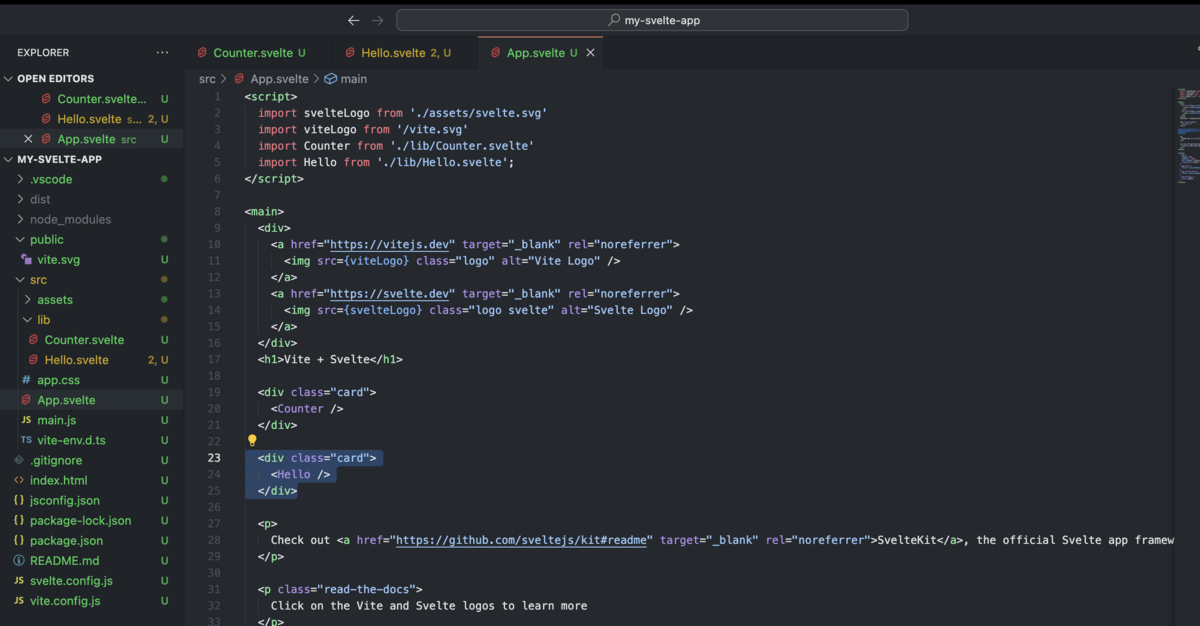This screenshot has width=1200, height=626.
Task: Show code actions lightbulb at line 22
Action: 252,440
